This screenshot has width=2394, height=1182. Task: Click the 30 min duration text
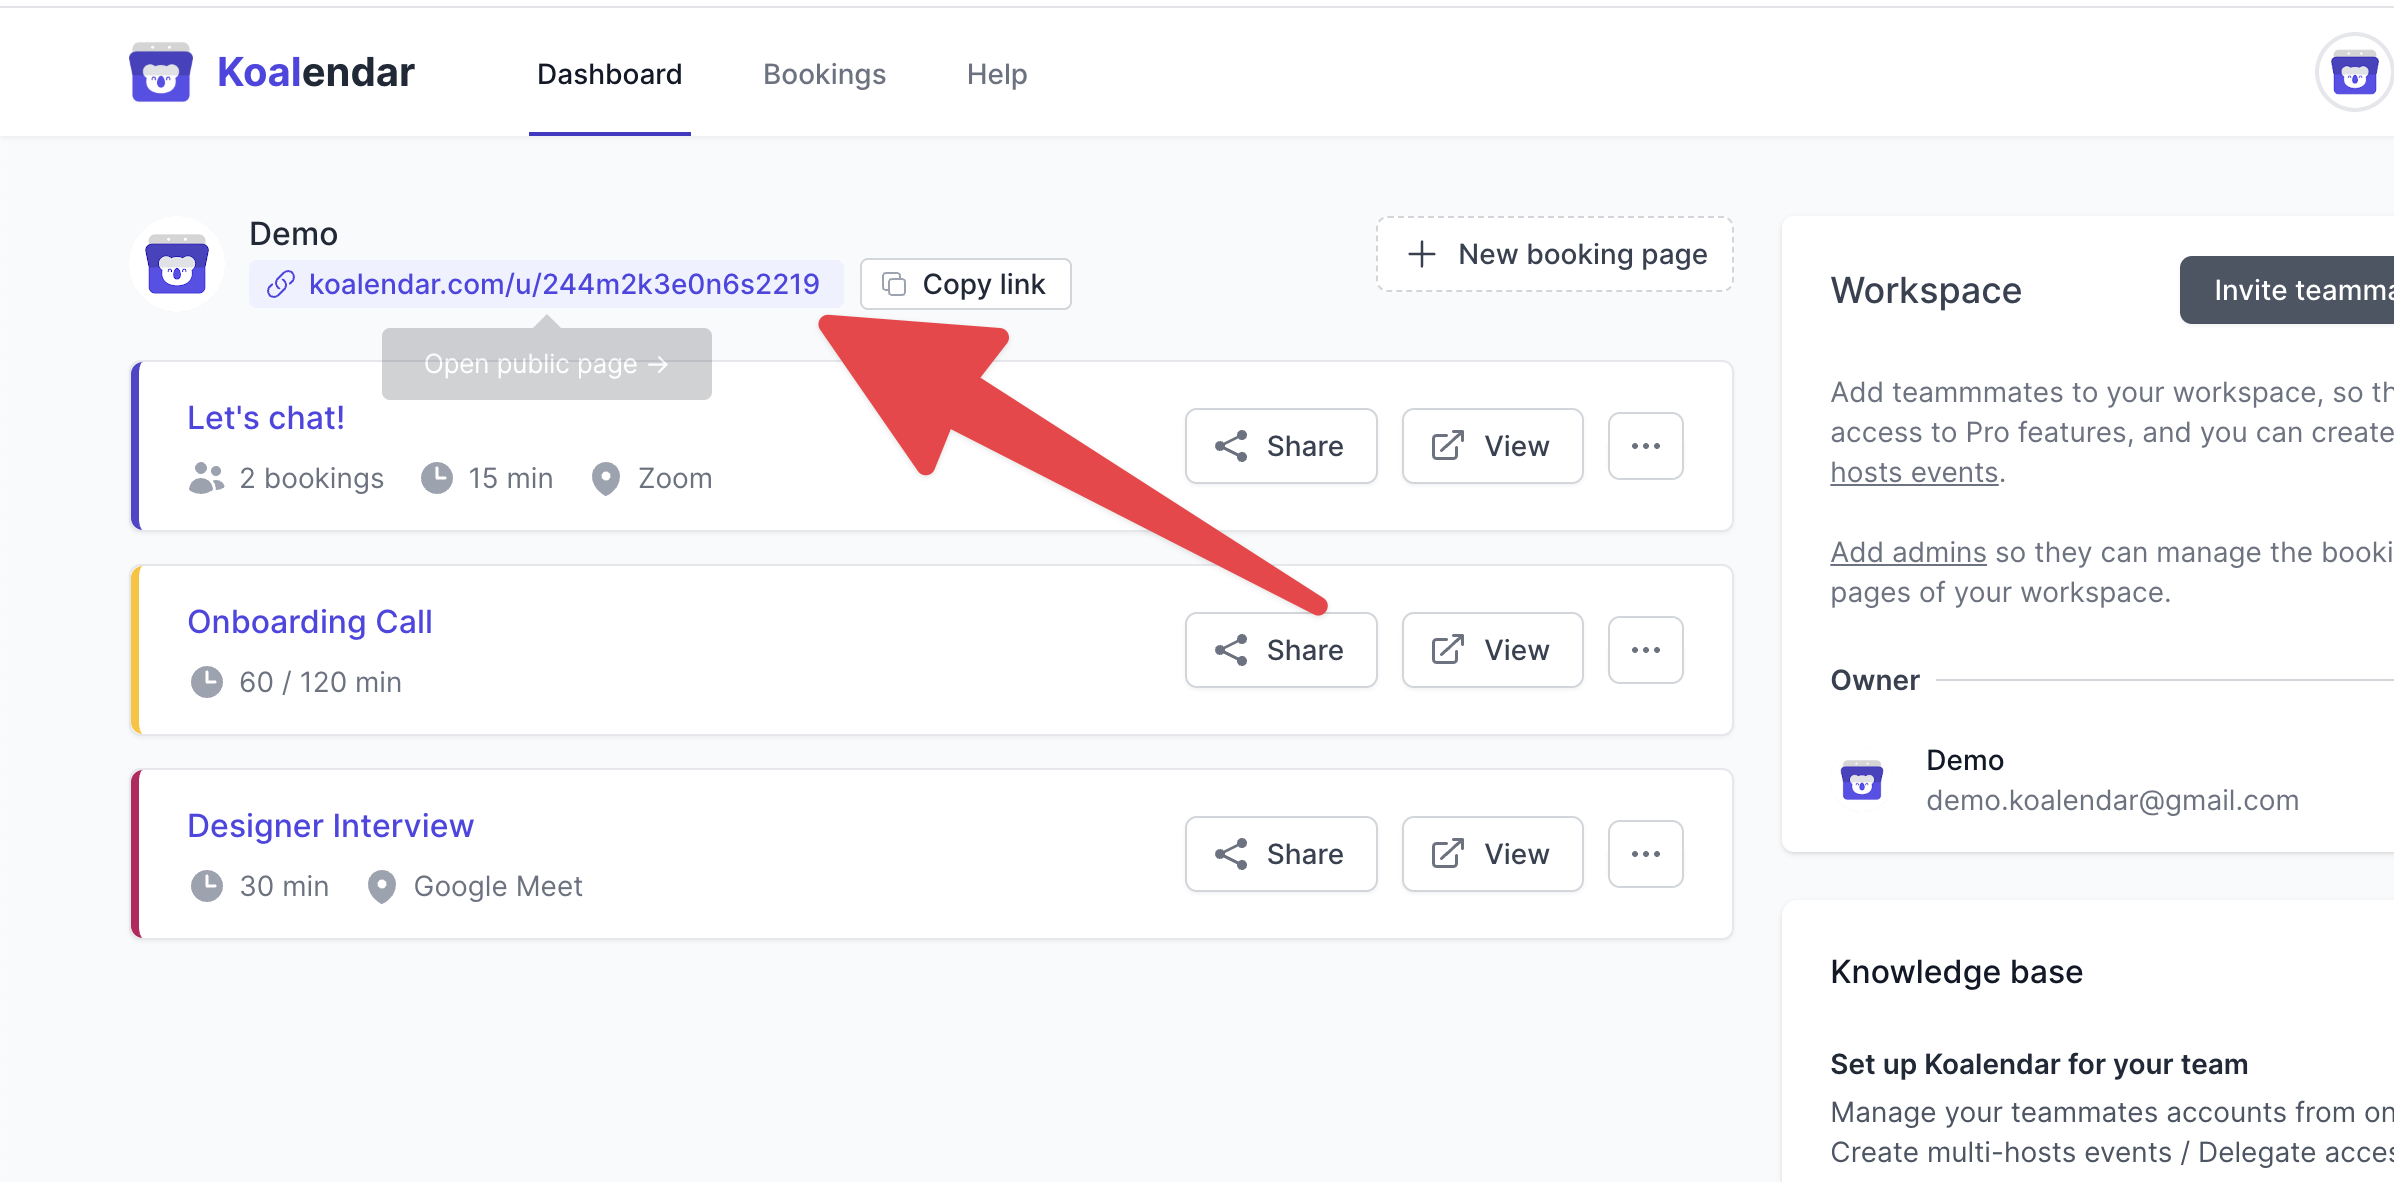(284, 886)
